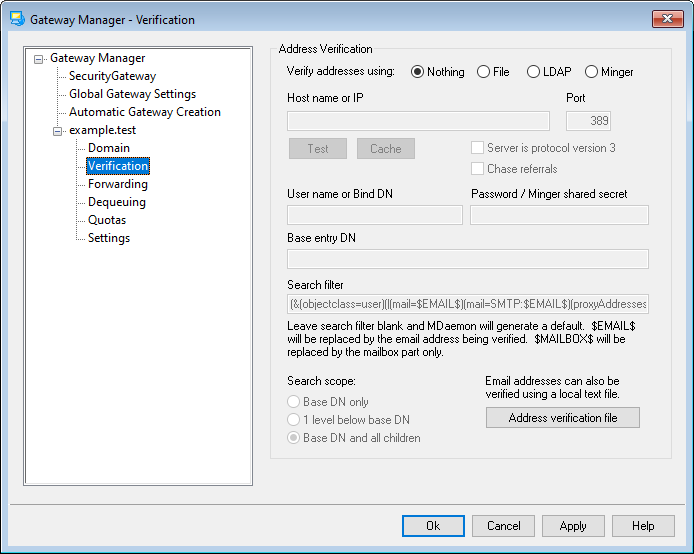Image resolution: width=694 pixels, height=554 pixels.
Task: Collapse the Gateway Manager tree root
Action: (39, 59)
